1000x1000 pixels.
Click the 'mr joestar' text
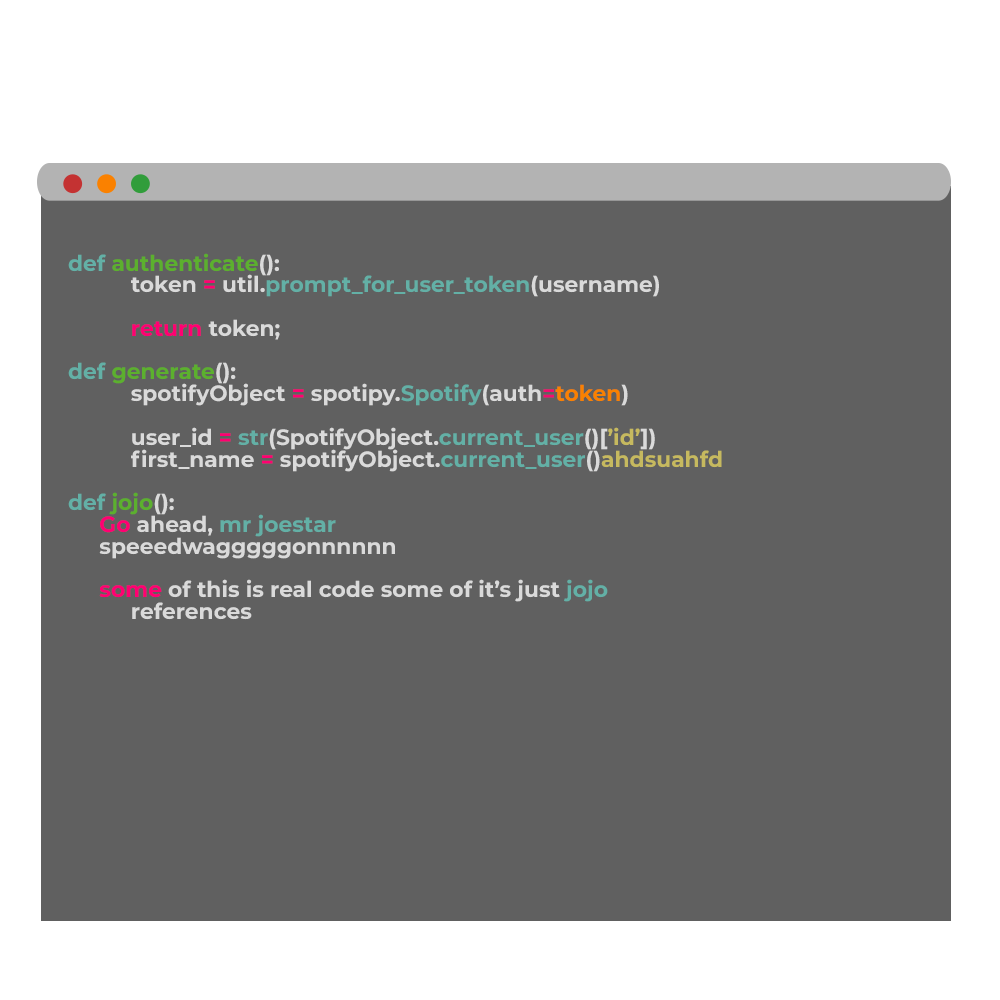pos(277,525)
